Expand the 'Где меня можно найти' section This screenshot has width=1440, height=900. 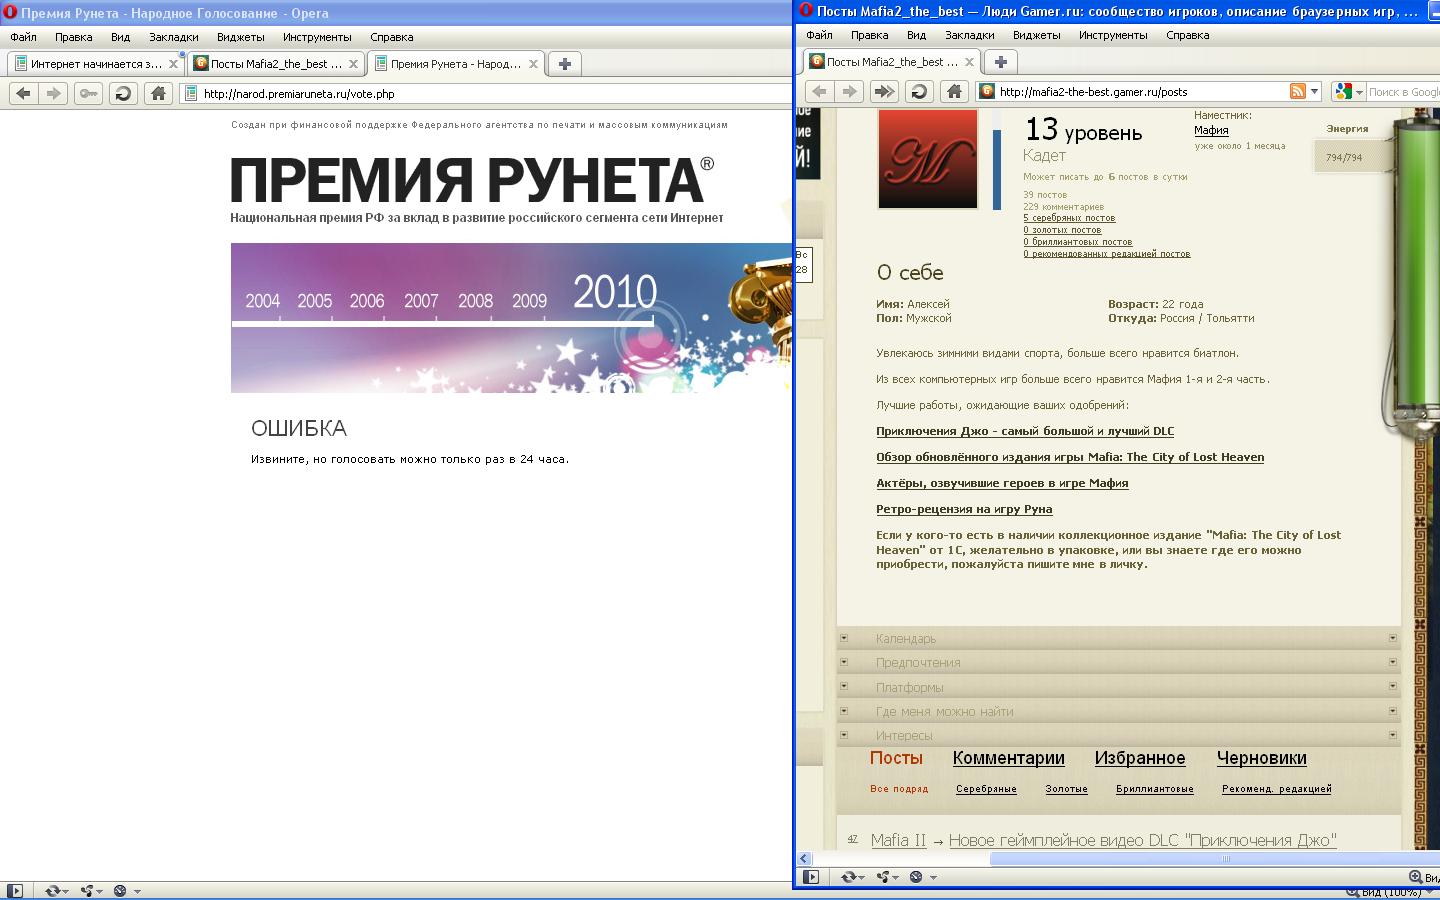(1118, 711)
